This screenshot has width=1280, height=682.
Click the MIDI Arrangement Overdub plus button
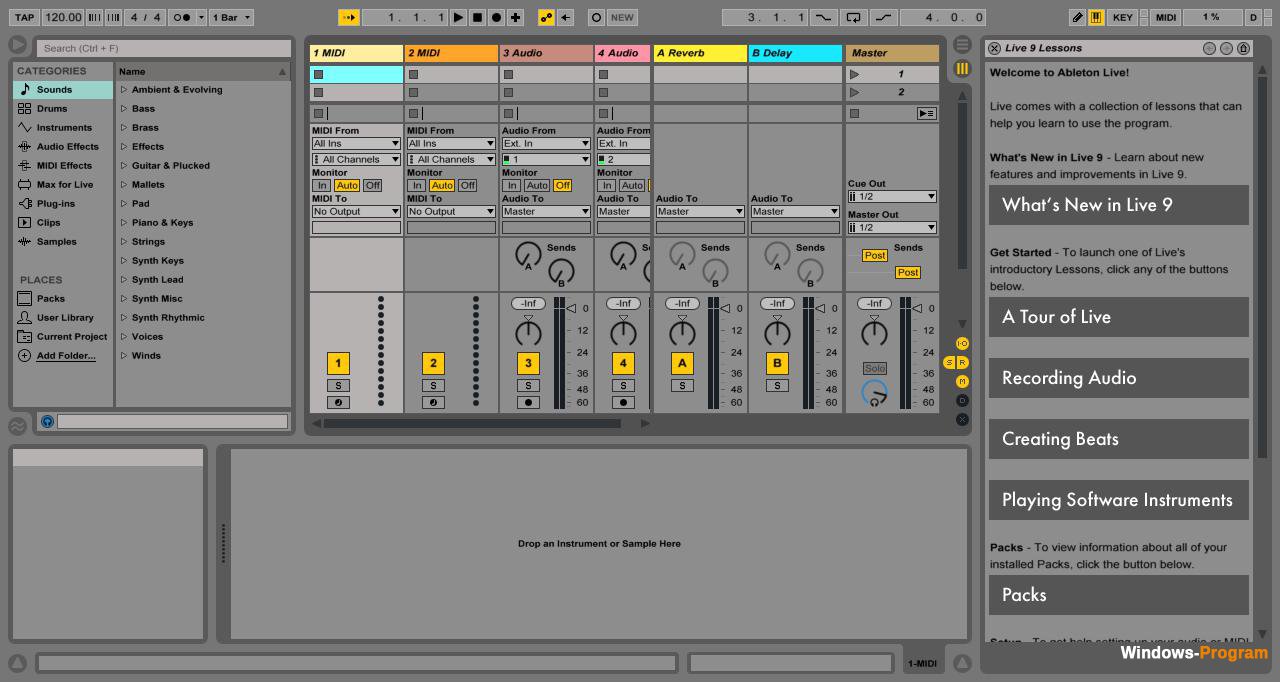point(515,17)
